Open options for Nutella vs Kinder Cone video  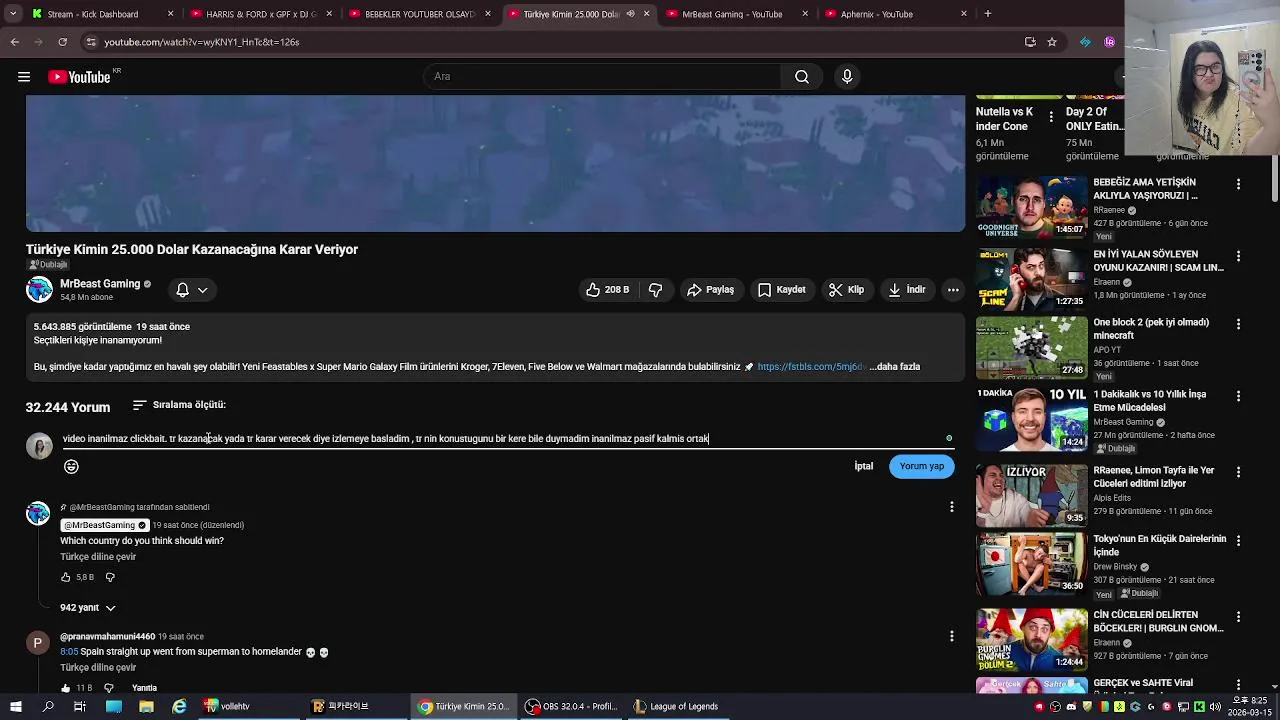click(1050, 117)
